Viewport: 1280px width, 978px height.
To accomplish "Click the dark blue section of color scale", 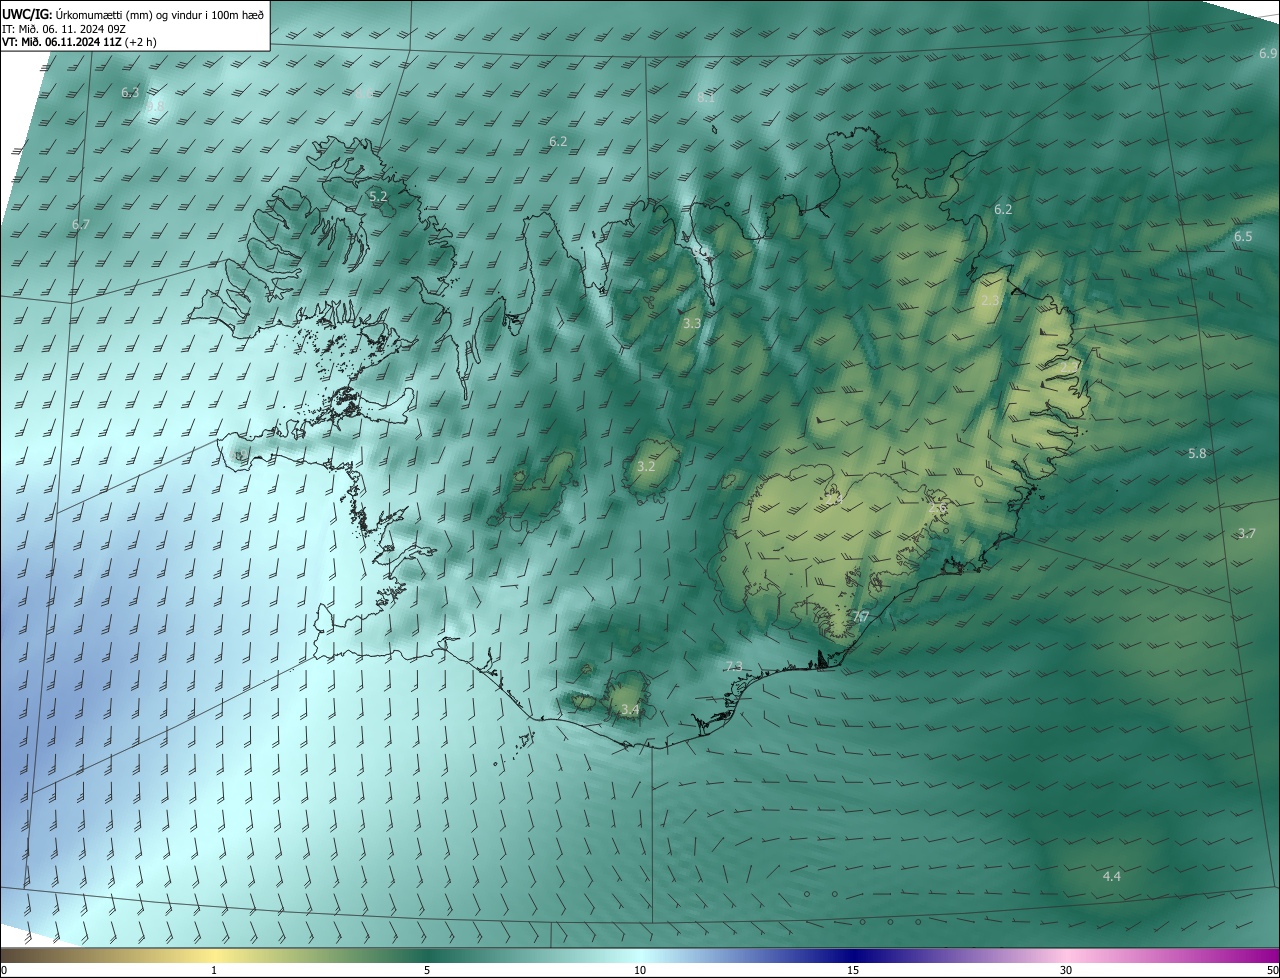I will [853, 955].
